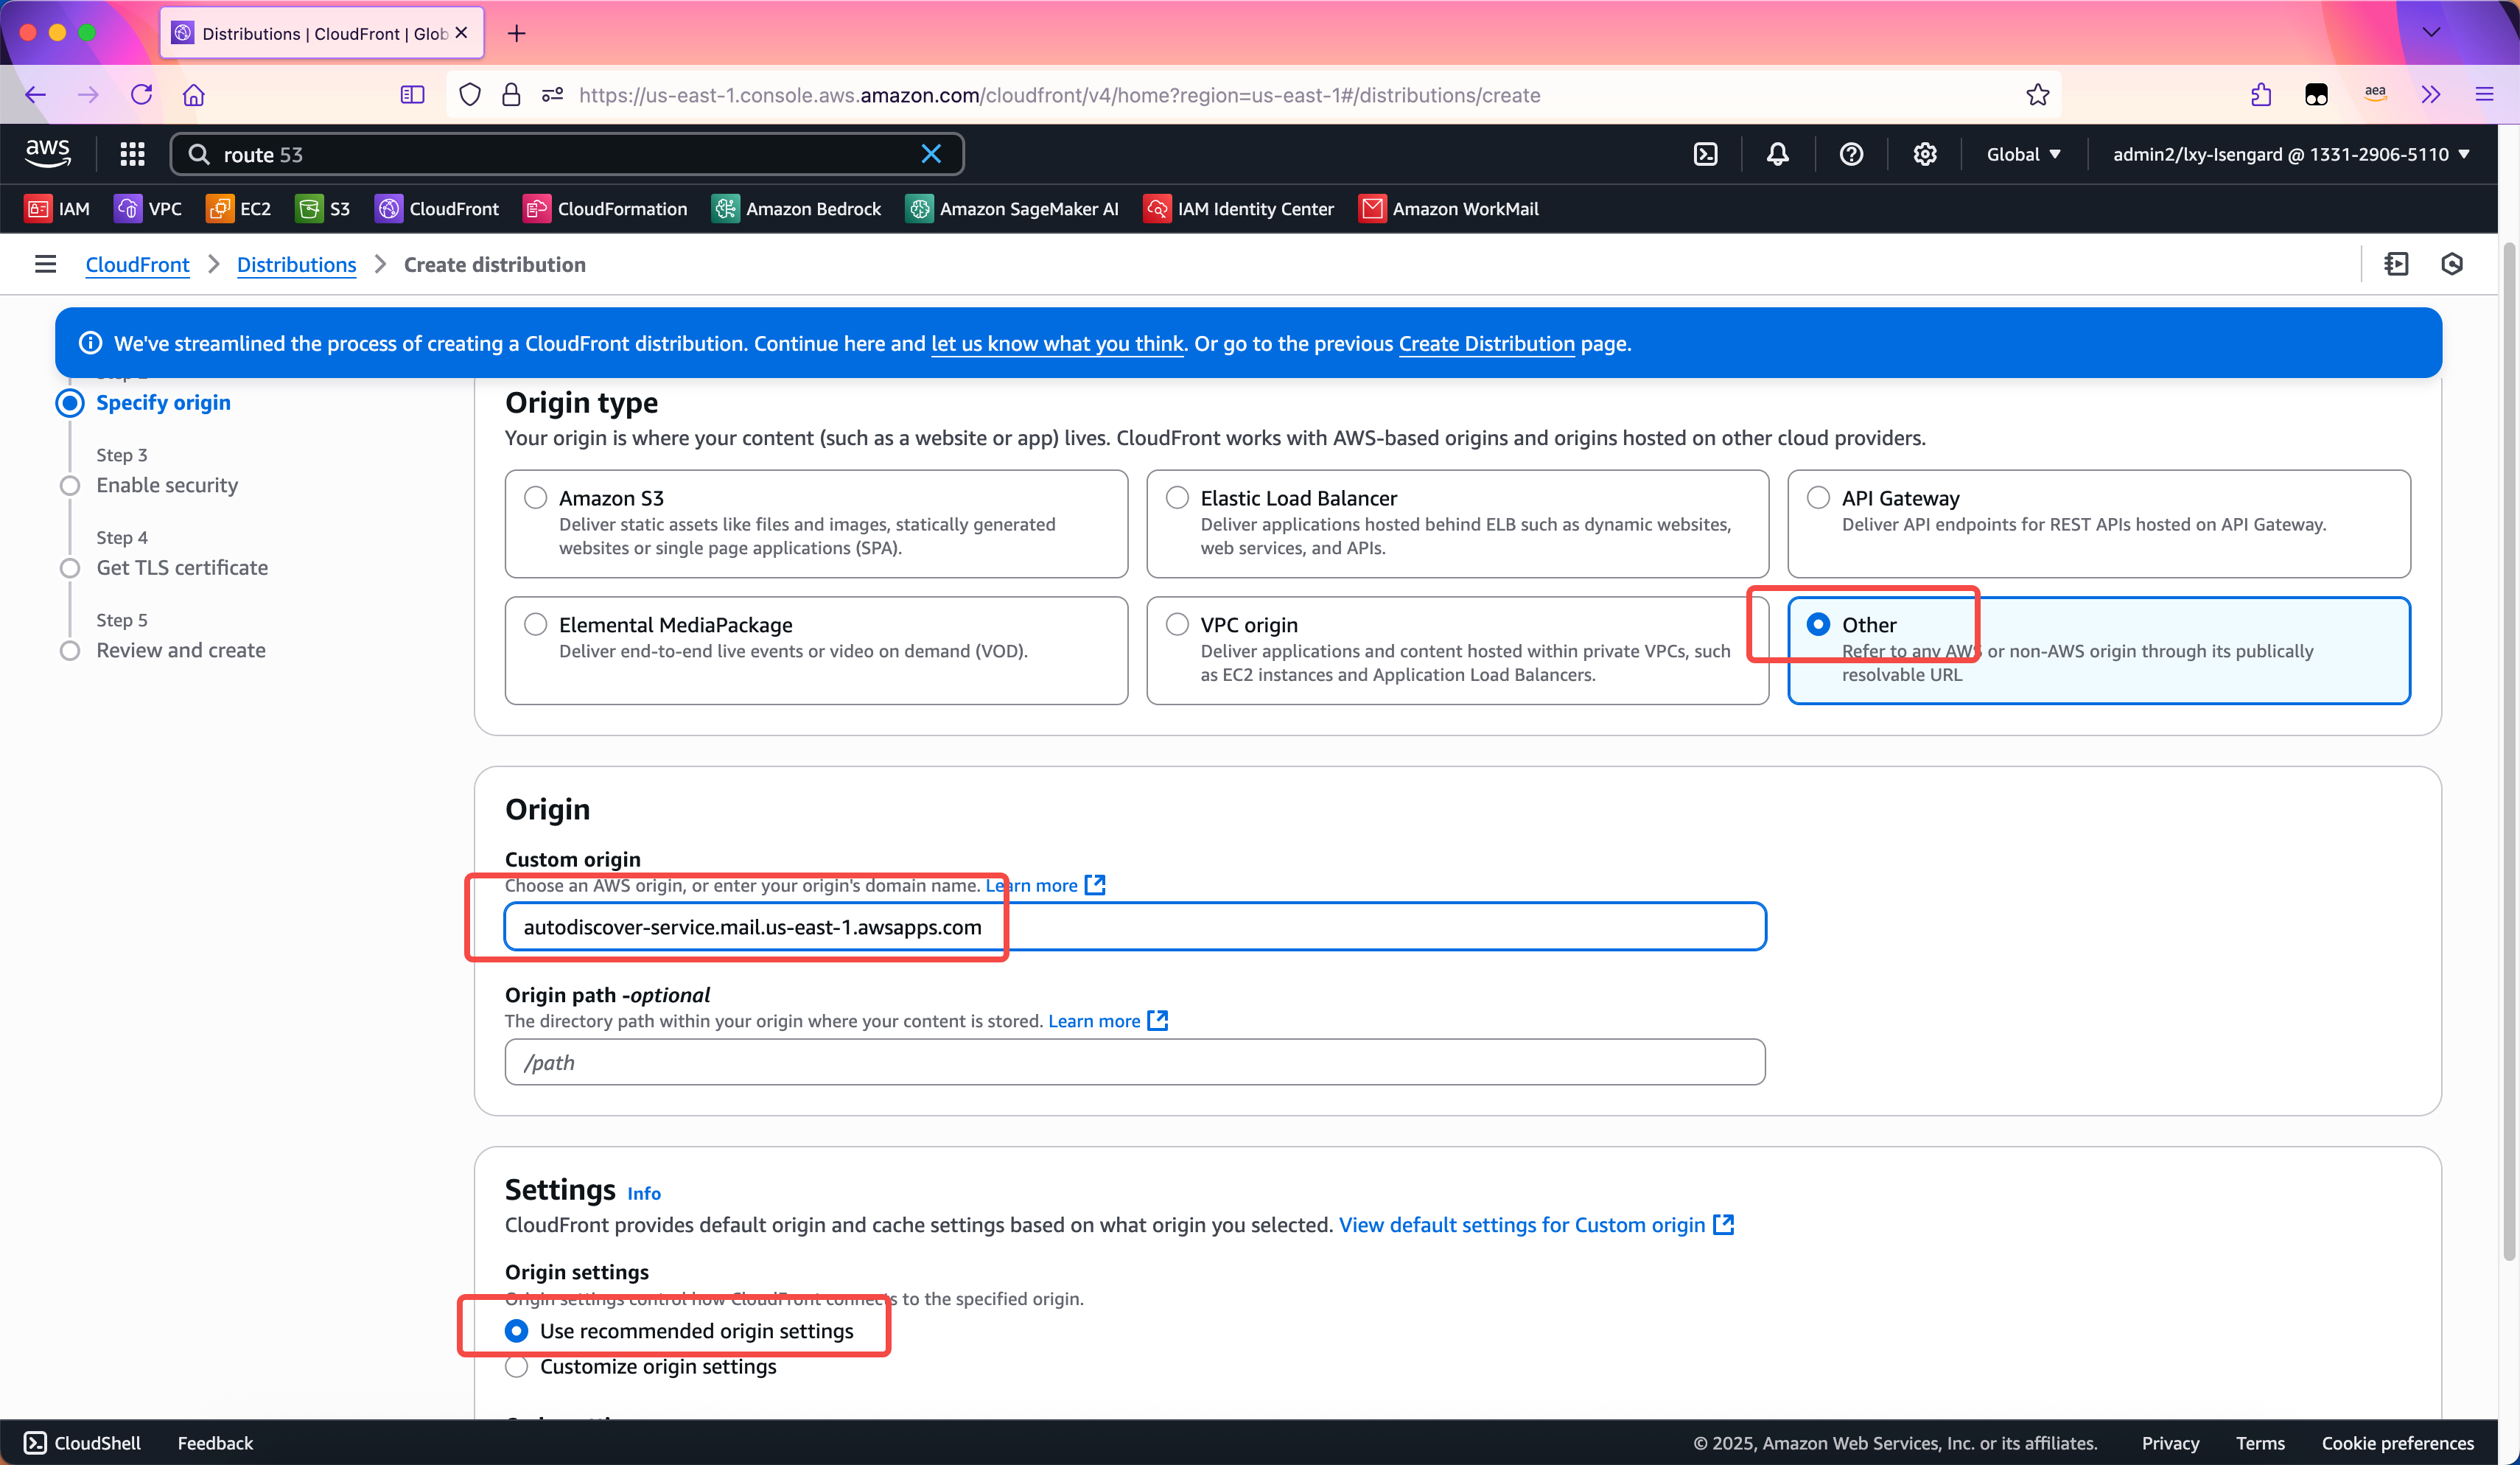2520x1465 pixels.
Task: Select the VPC origin type
Action: click(1457, 650)
